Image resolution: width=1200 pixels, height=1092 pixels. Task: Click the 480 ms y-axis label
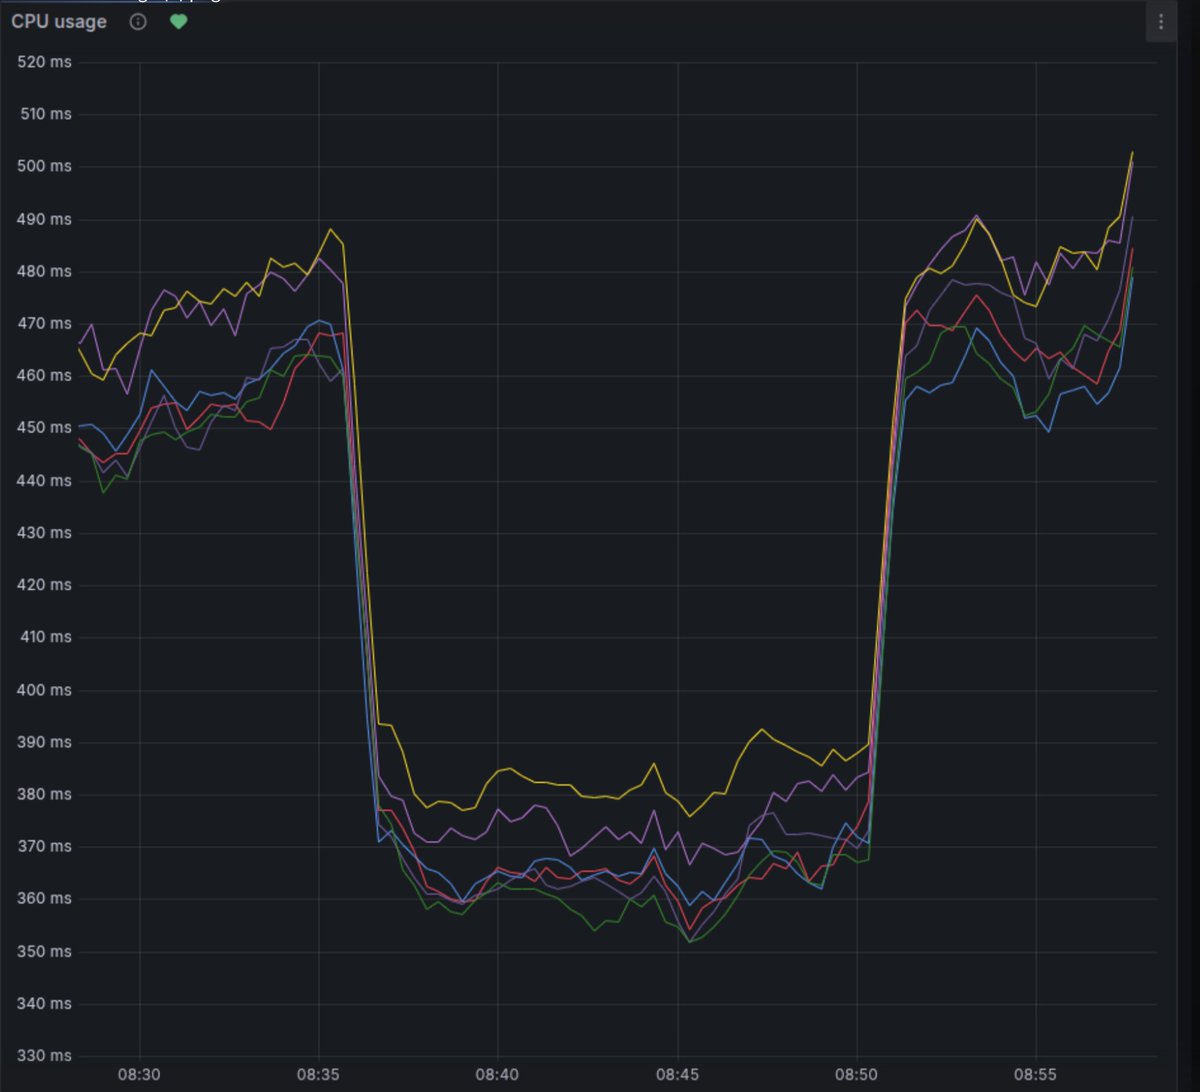(x=46, y=271)
